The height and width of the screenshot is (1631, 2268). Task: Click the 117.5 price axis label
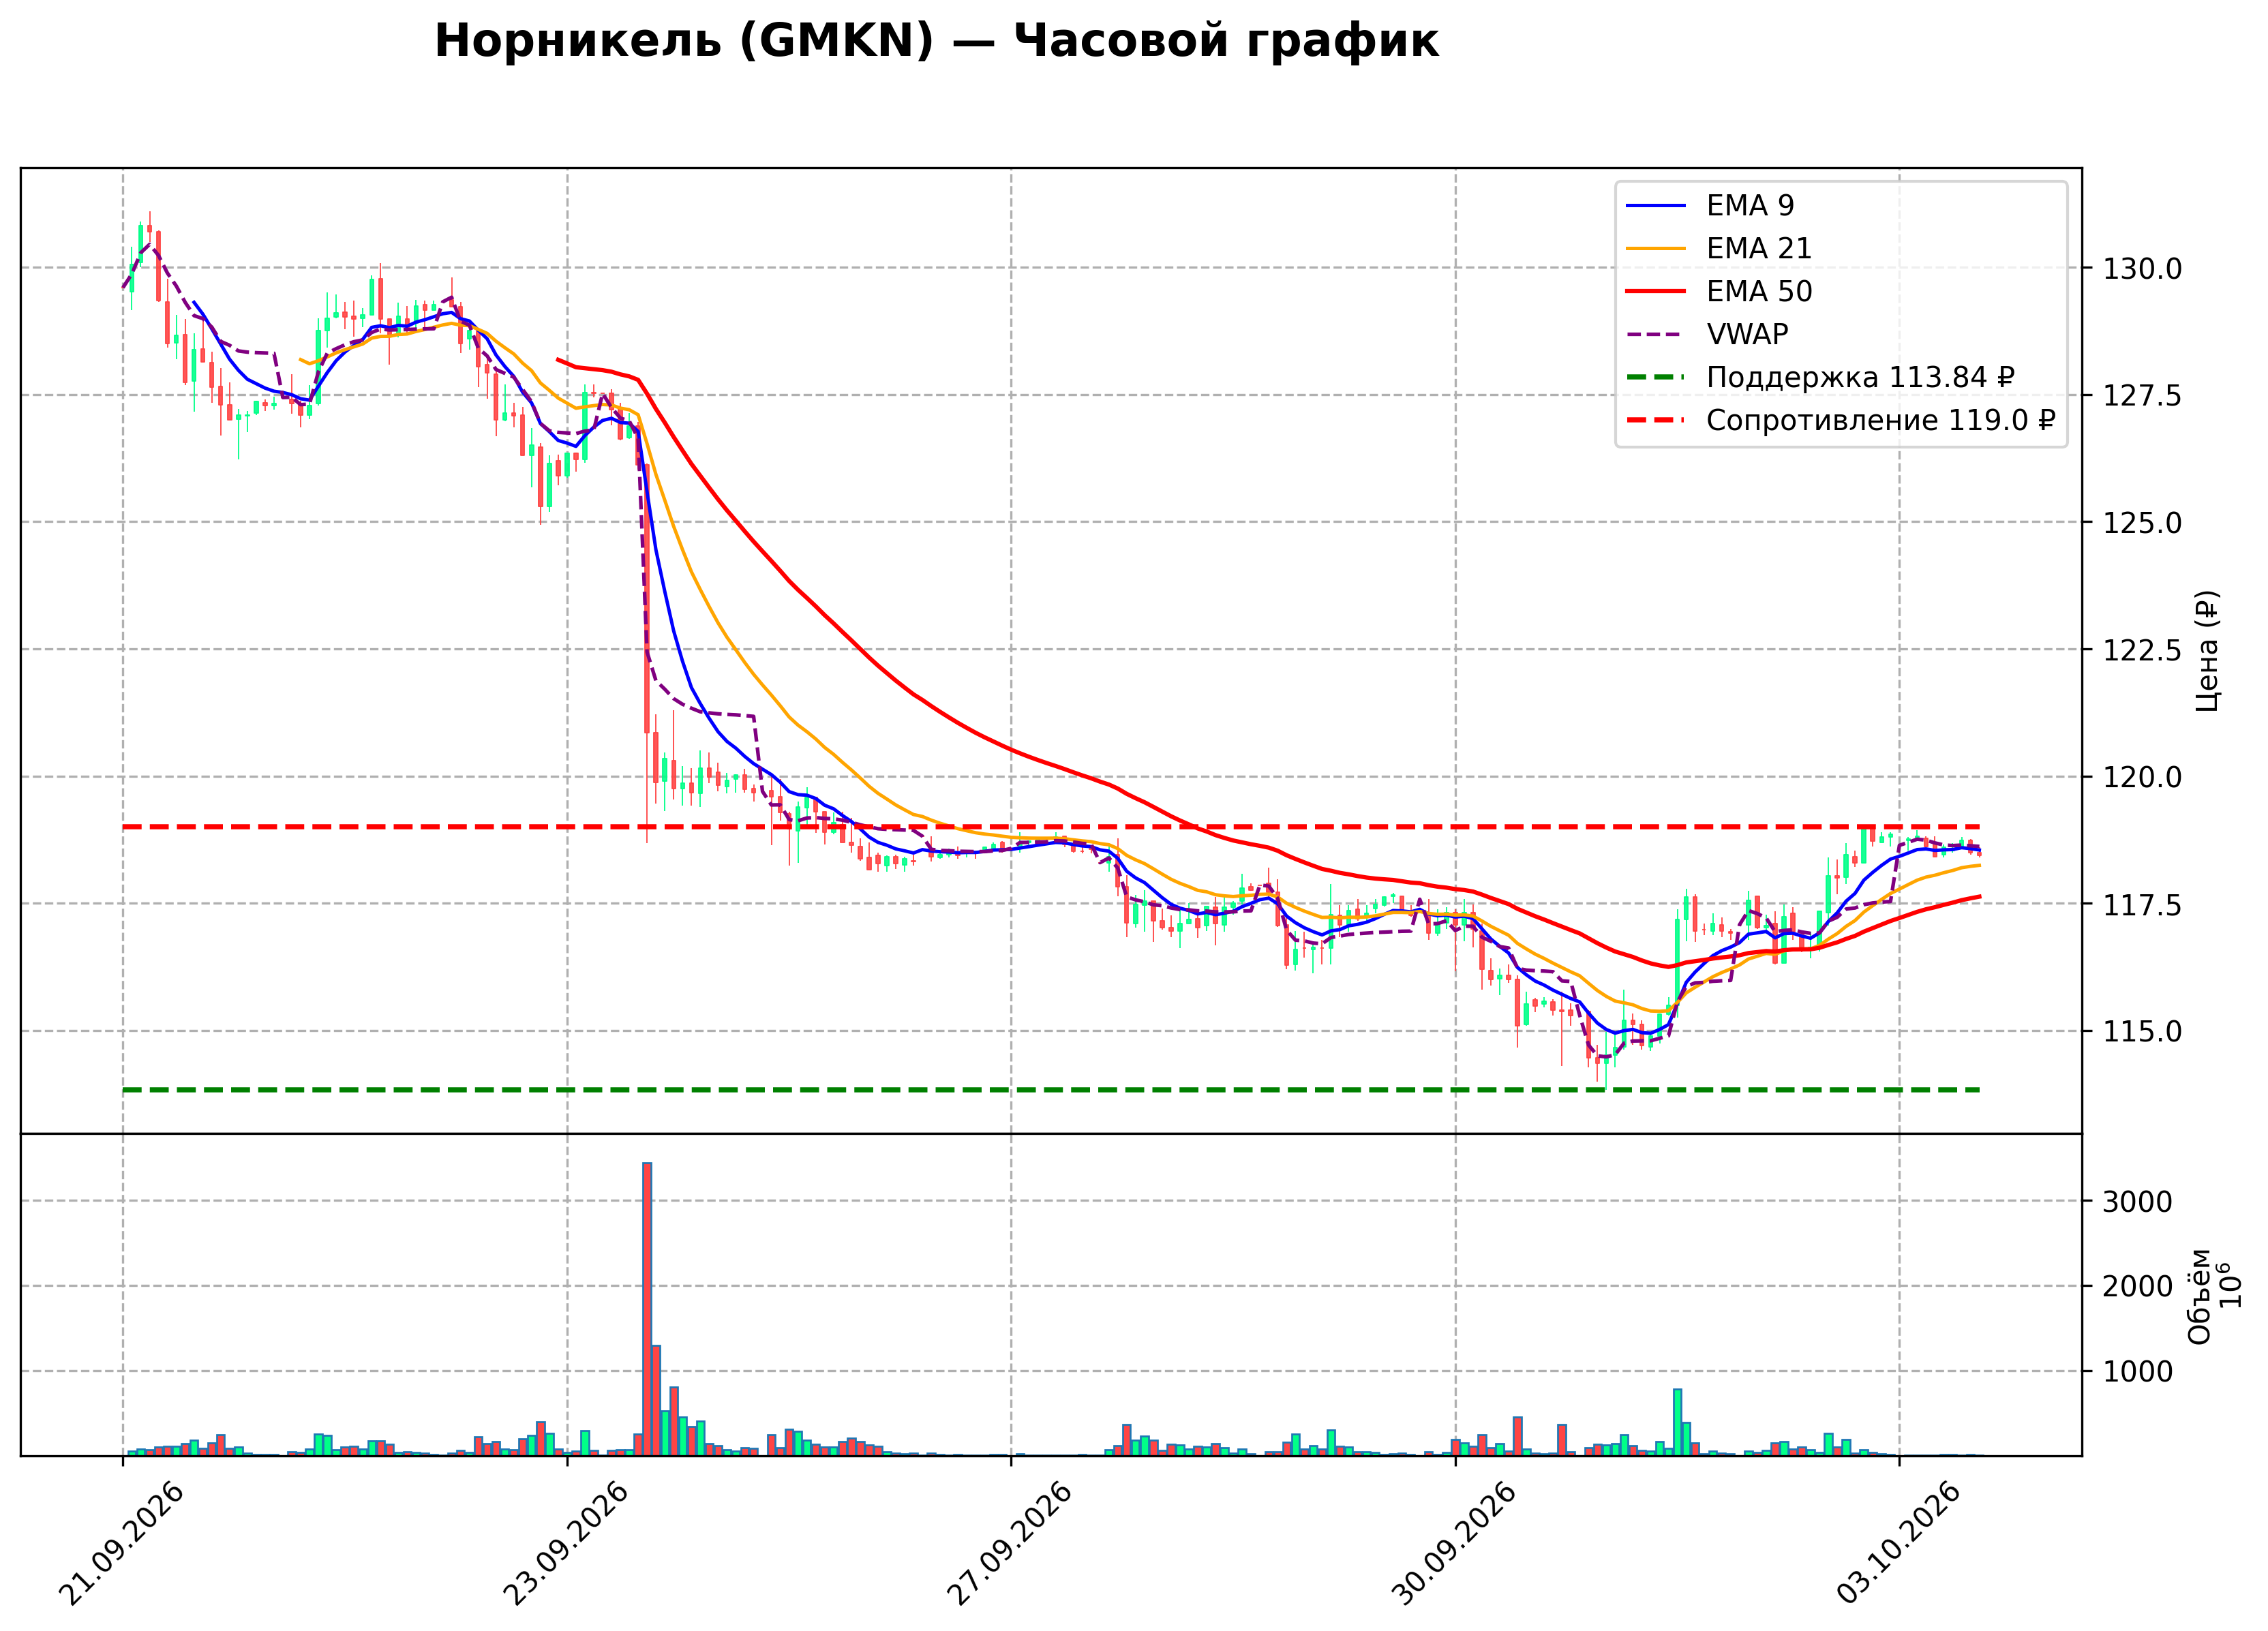[2142, 905]
